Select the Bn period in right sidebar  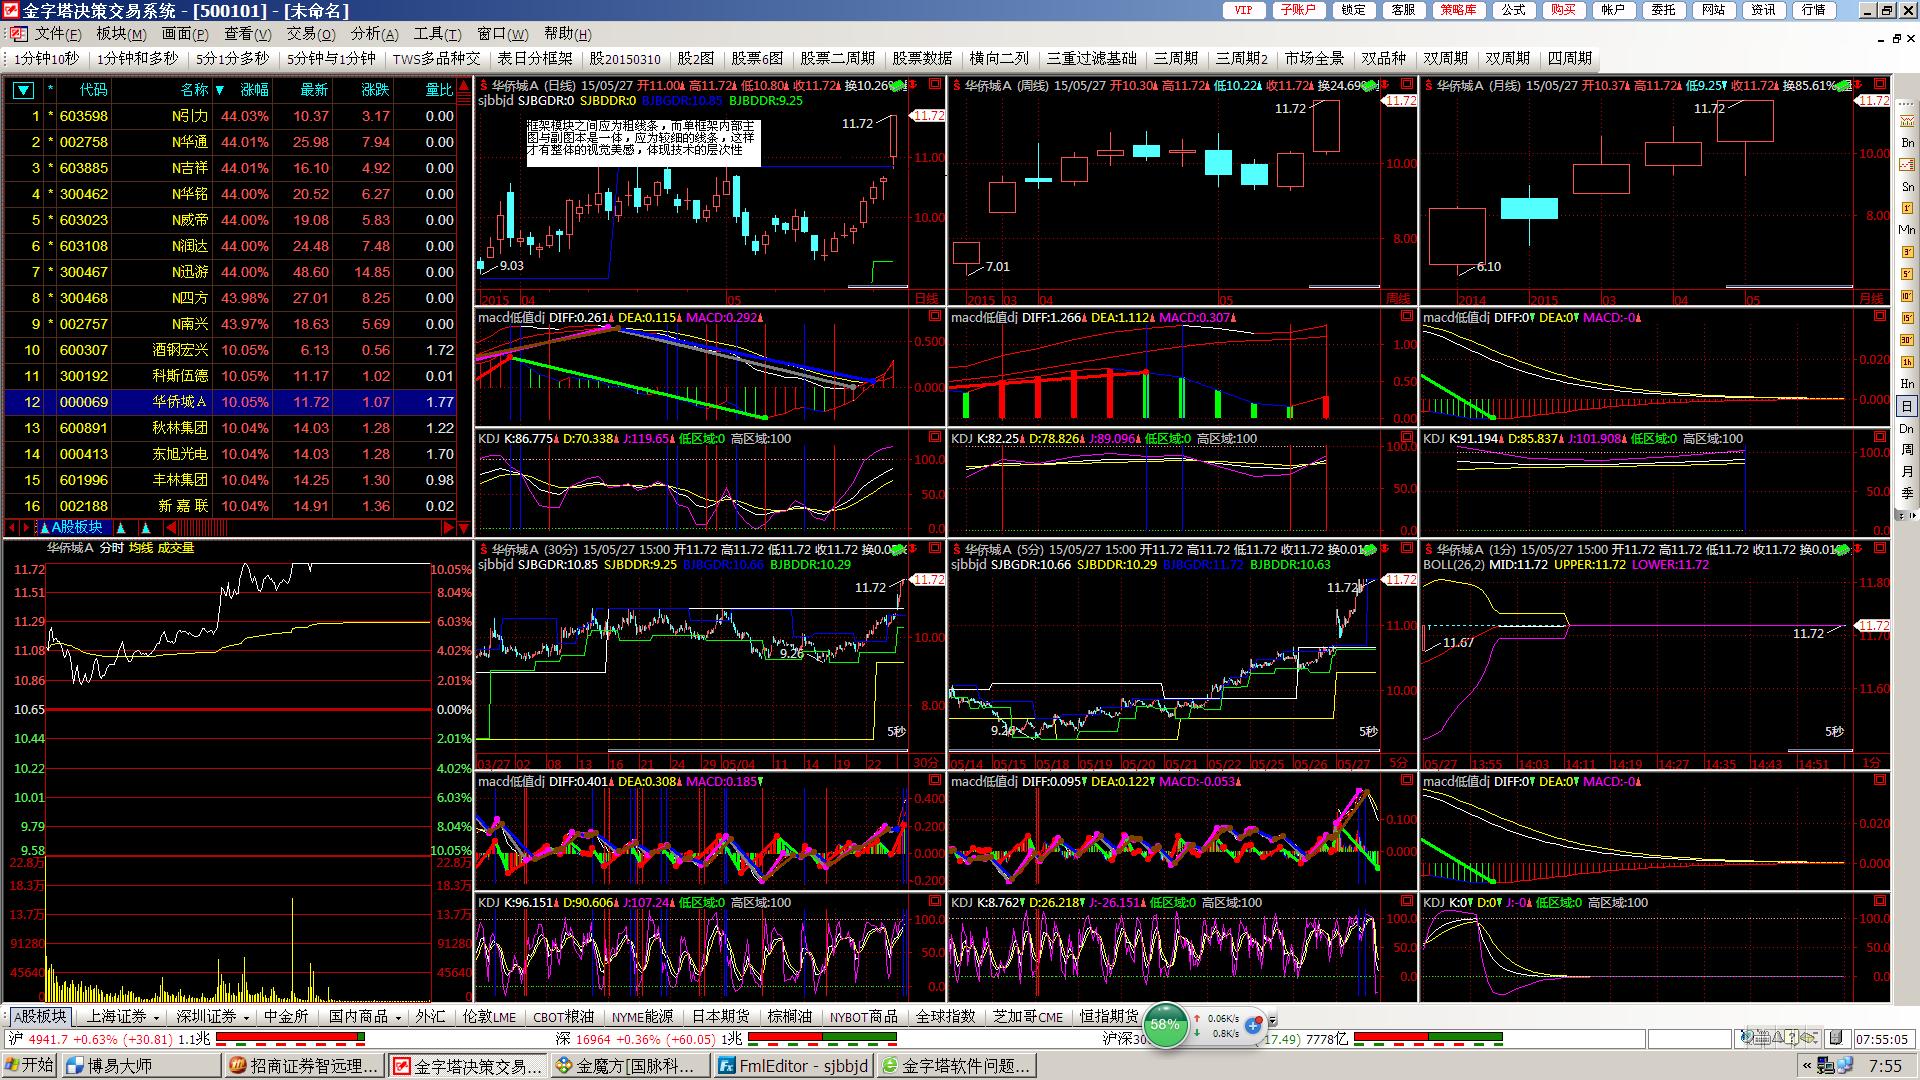point(1907,143)
